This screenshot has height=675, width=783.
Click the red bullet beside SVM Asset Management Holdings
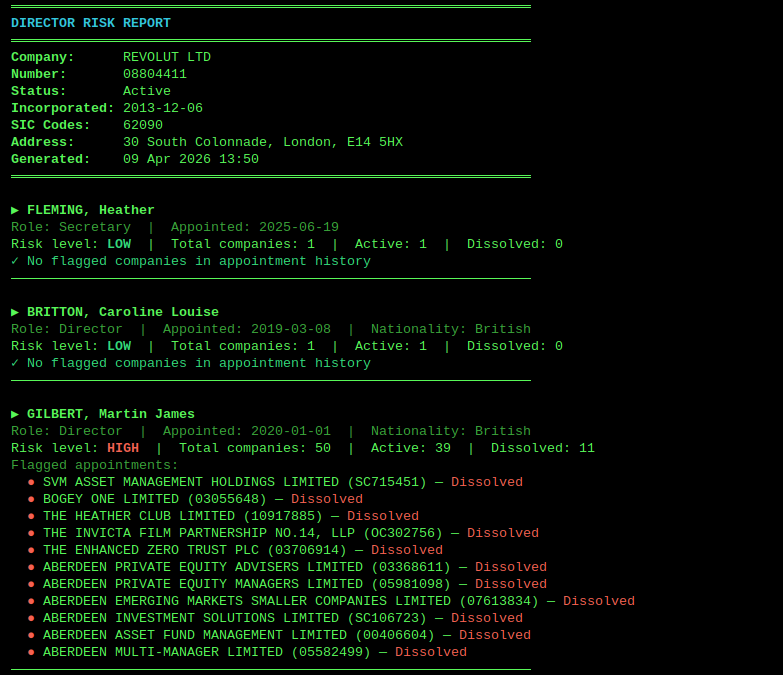tap(31, 482)
